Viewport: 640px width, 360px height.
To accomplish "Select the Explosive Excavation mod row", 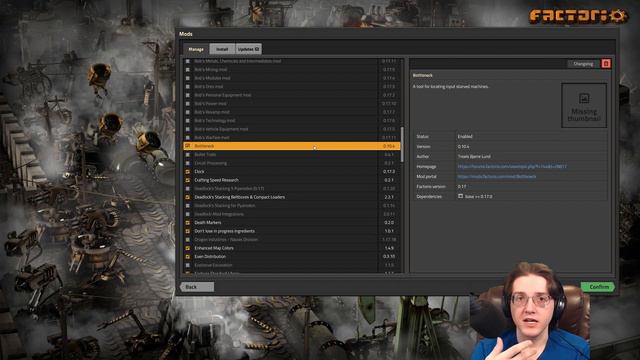I will coord(291,265).
